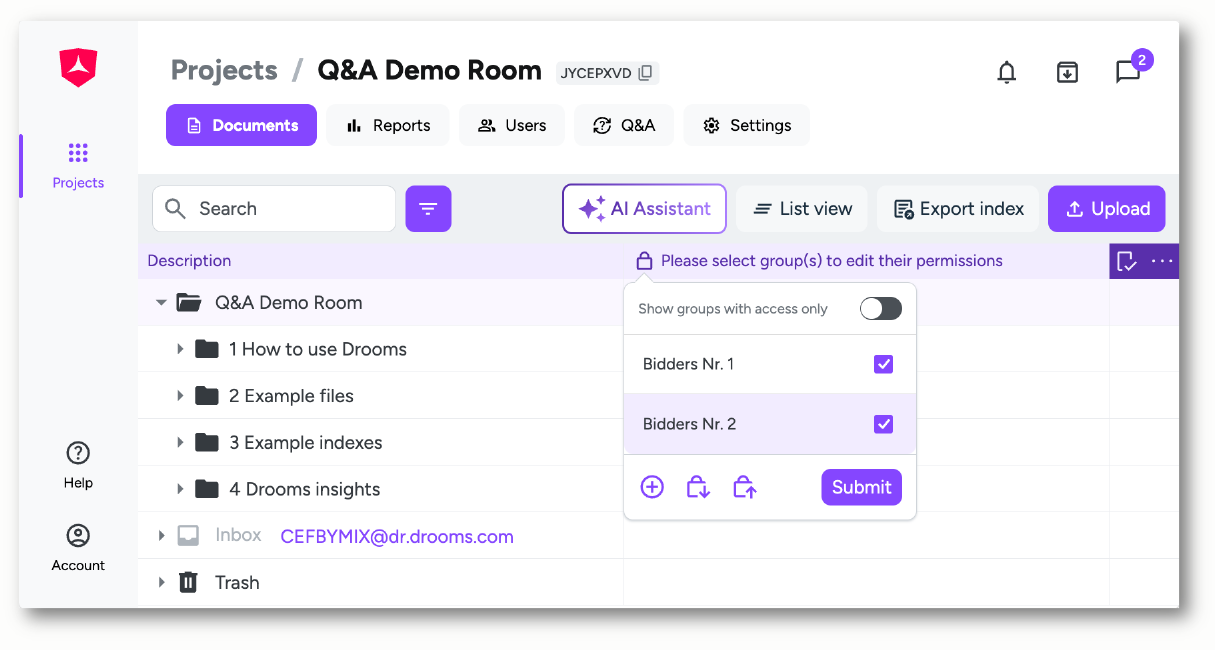Click the Description column header
Viewport: 1215px width, 650px height.
189,261
